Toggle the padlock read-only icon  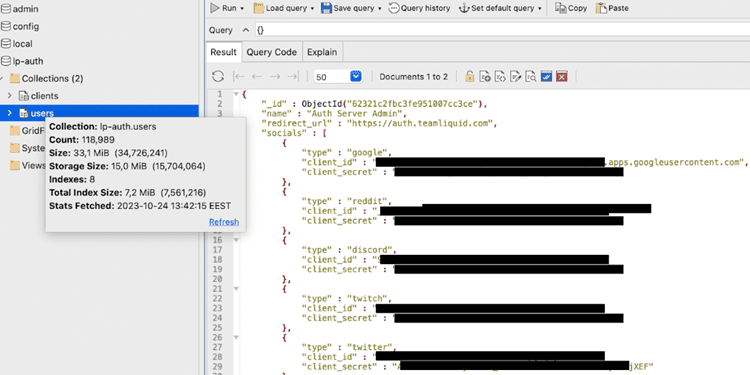coord(470,77)
